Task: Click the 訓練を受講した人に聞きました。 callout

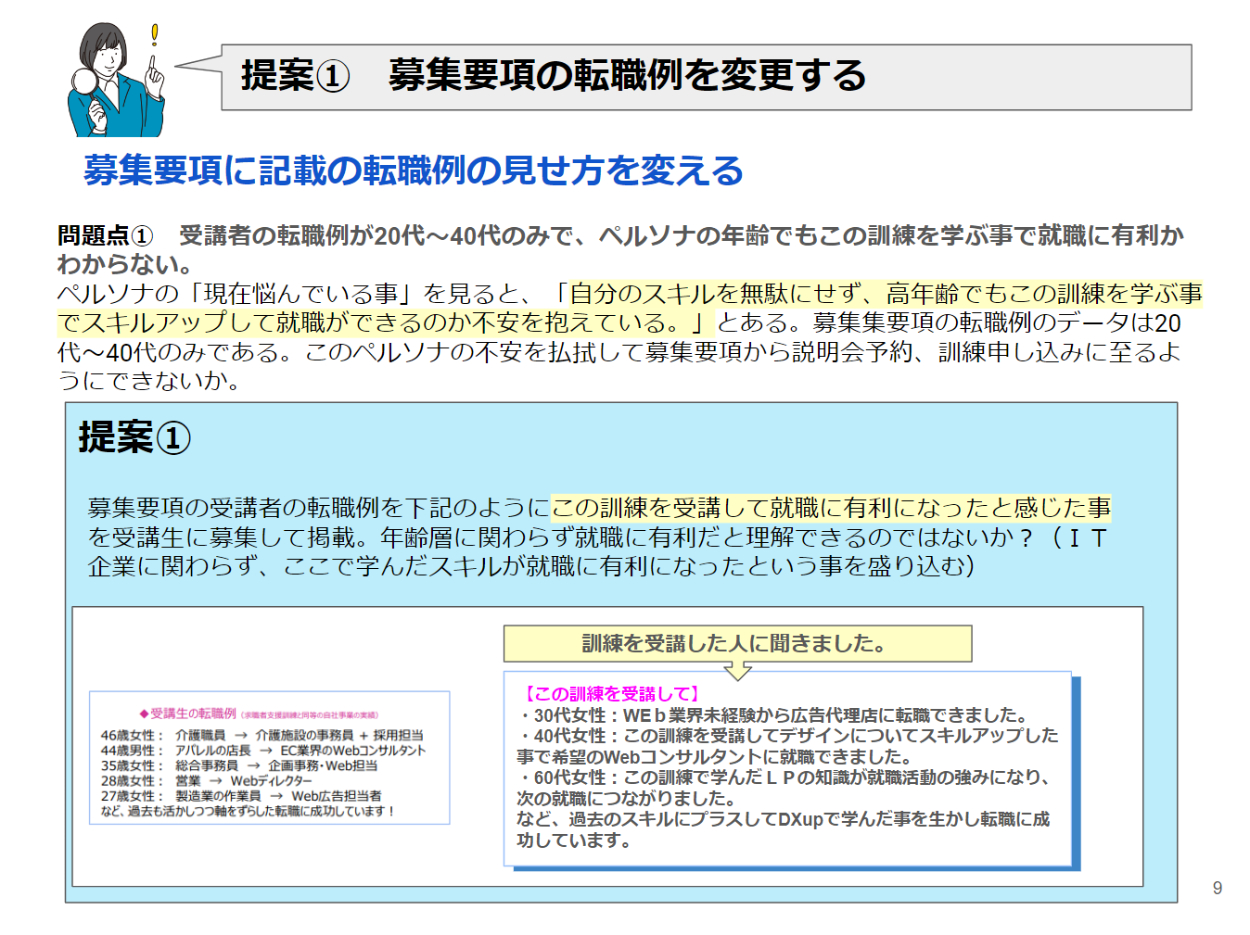Action: point(736,644)
